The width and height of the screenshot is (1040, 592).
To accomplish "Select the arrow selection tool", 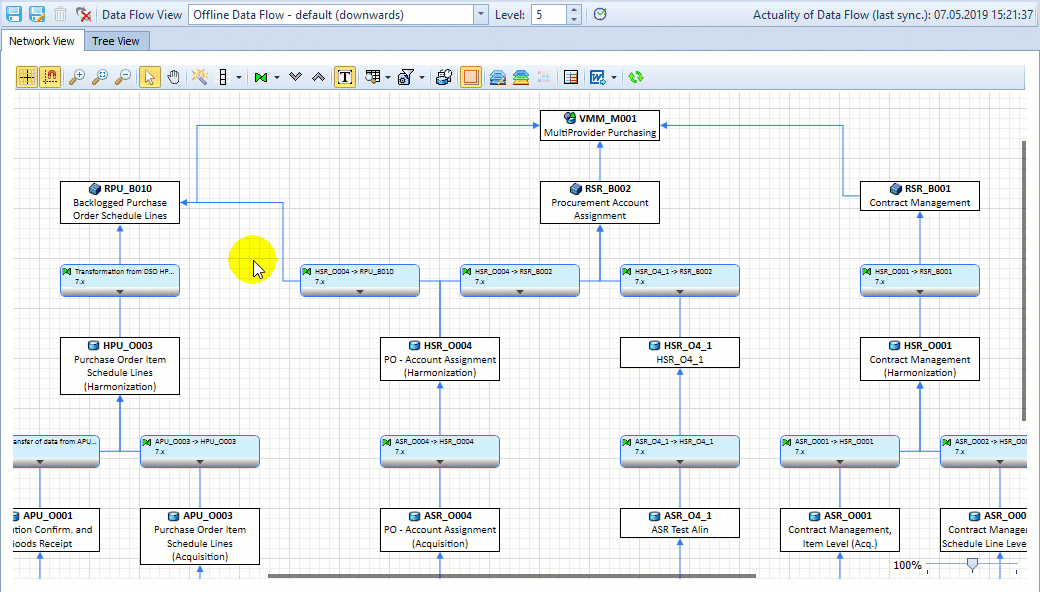I will tap(149, 76).
